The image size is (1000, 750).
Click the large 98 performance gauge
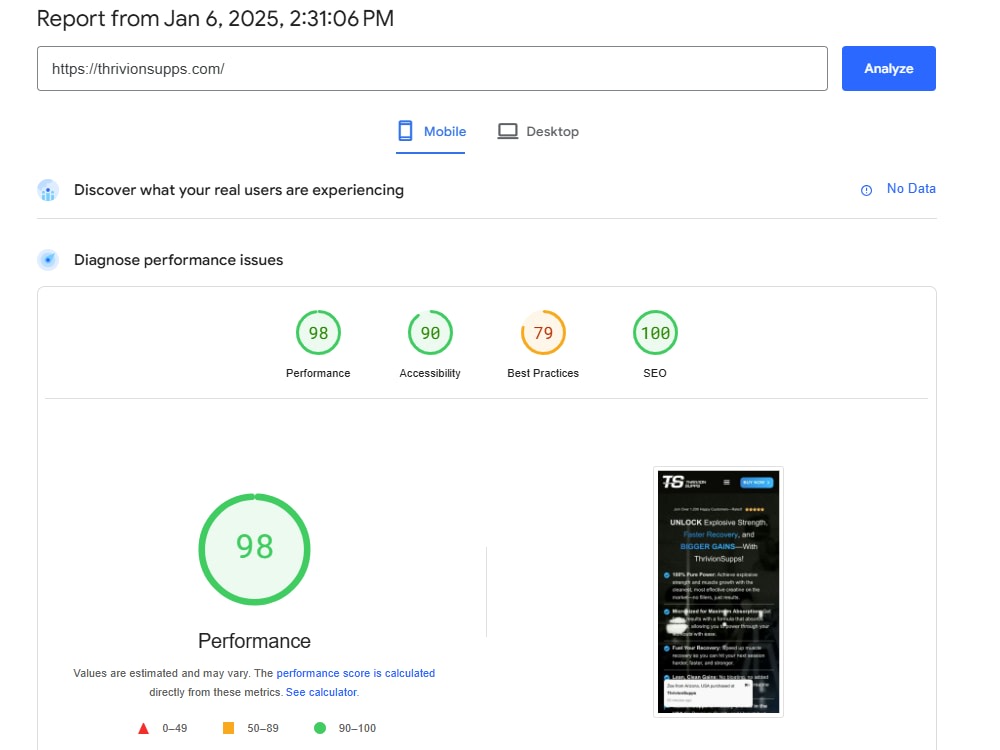click(x=254, y=549)
